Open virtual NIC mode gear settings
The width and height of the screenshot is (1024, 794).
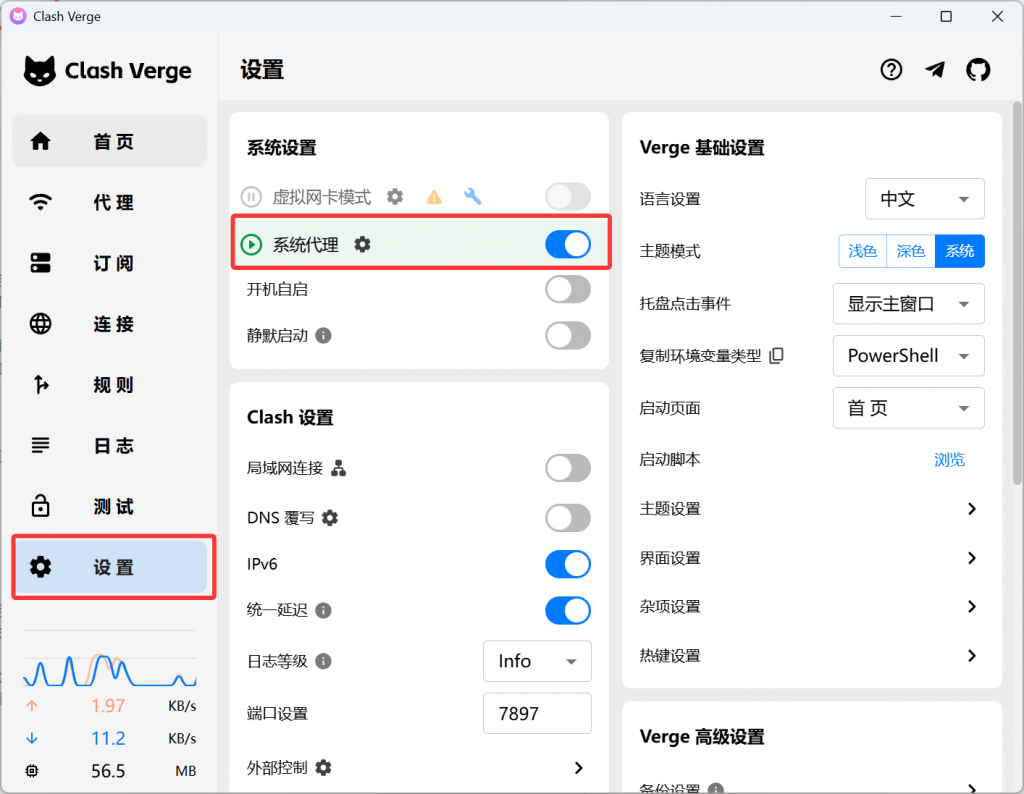click(395, 196)
